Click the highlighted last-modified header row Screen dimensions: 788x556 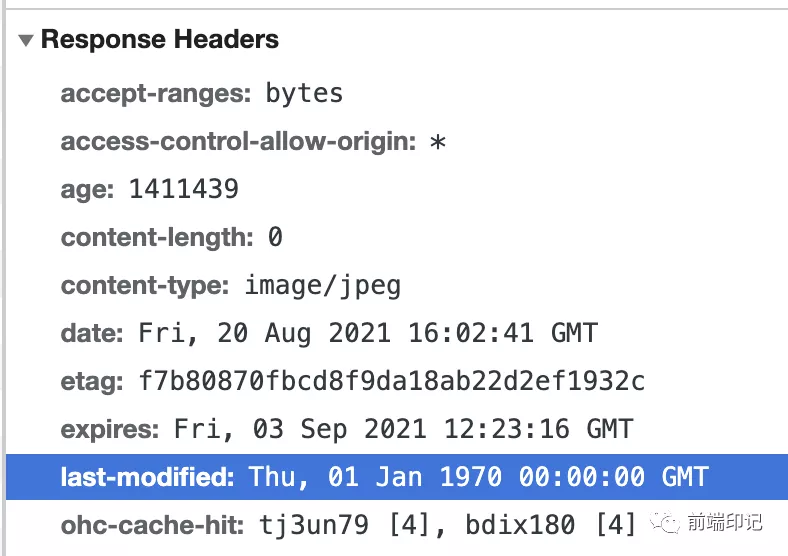tap(396, 476)
